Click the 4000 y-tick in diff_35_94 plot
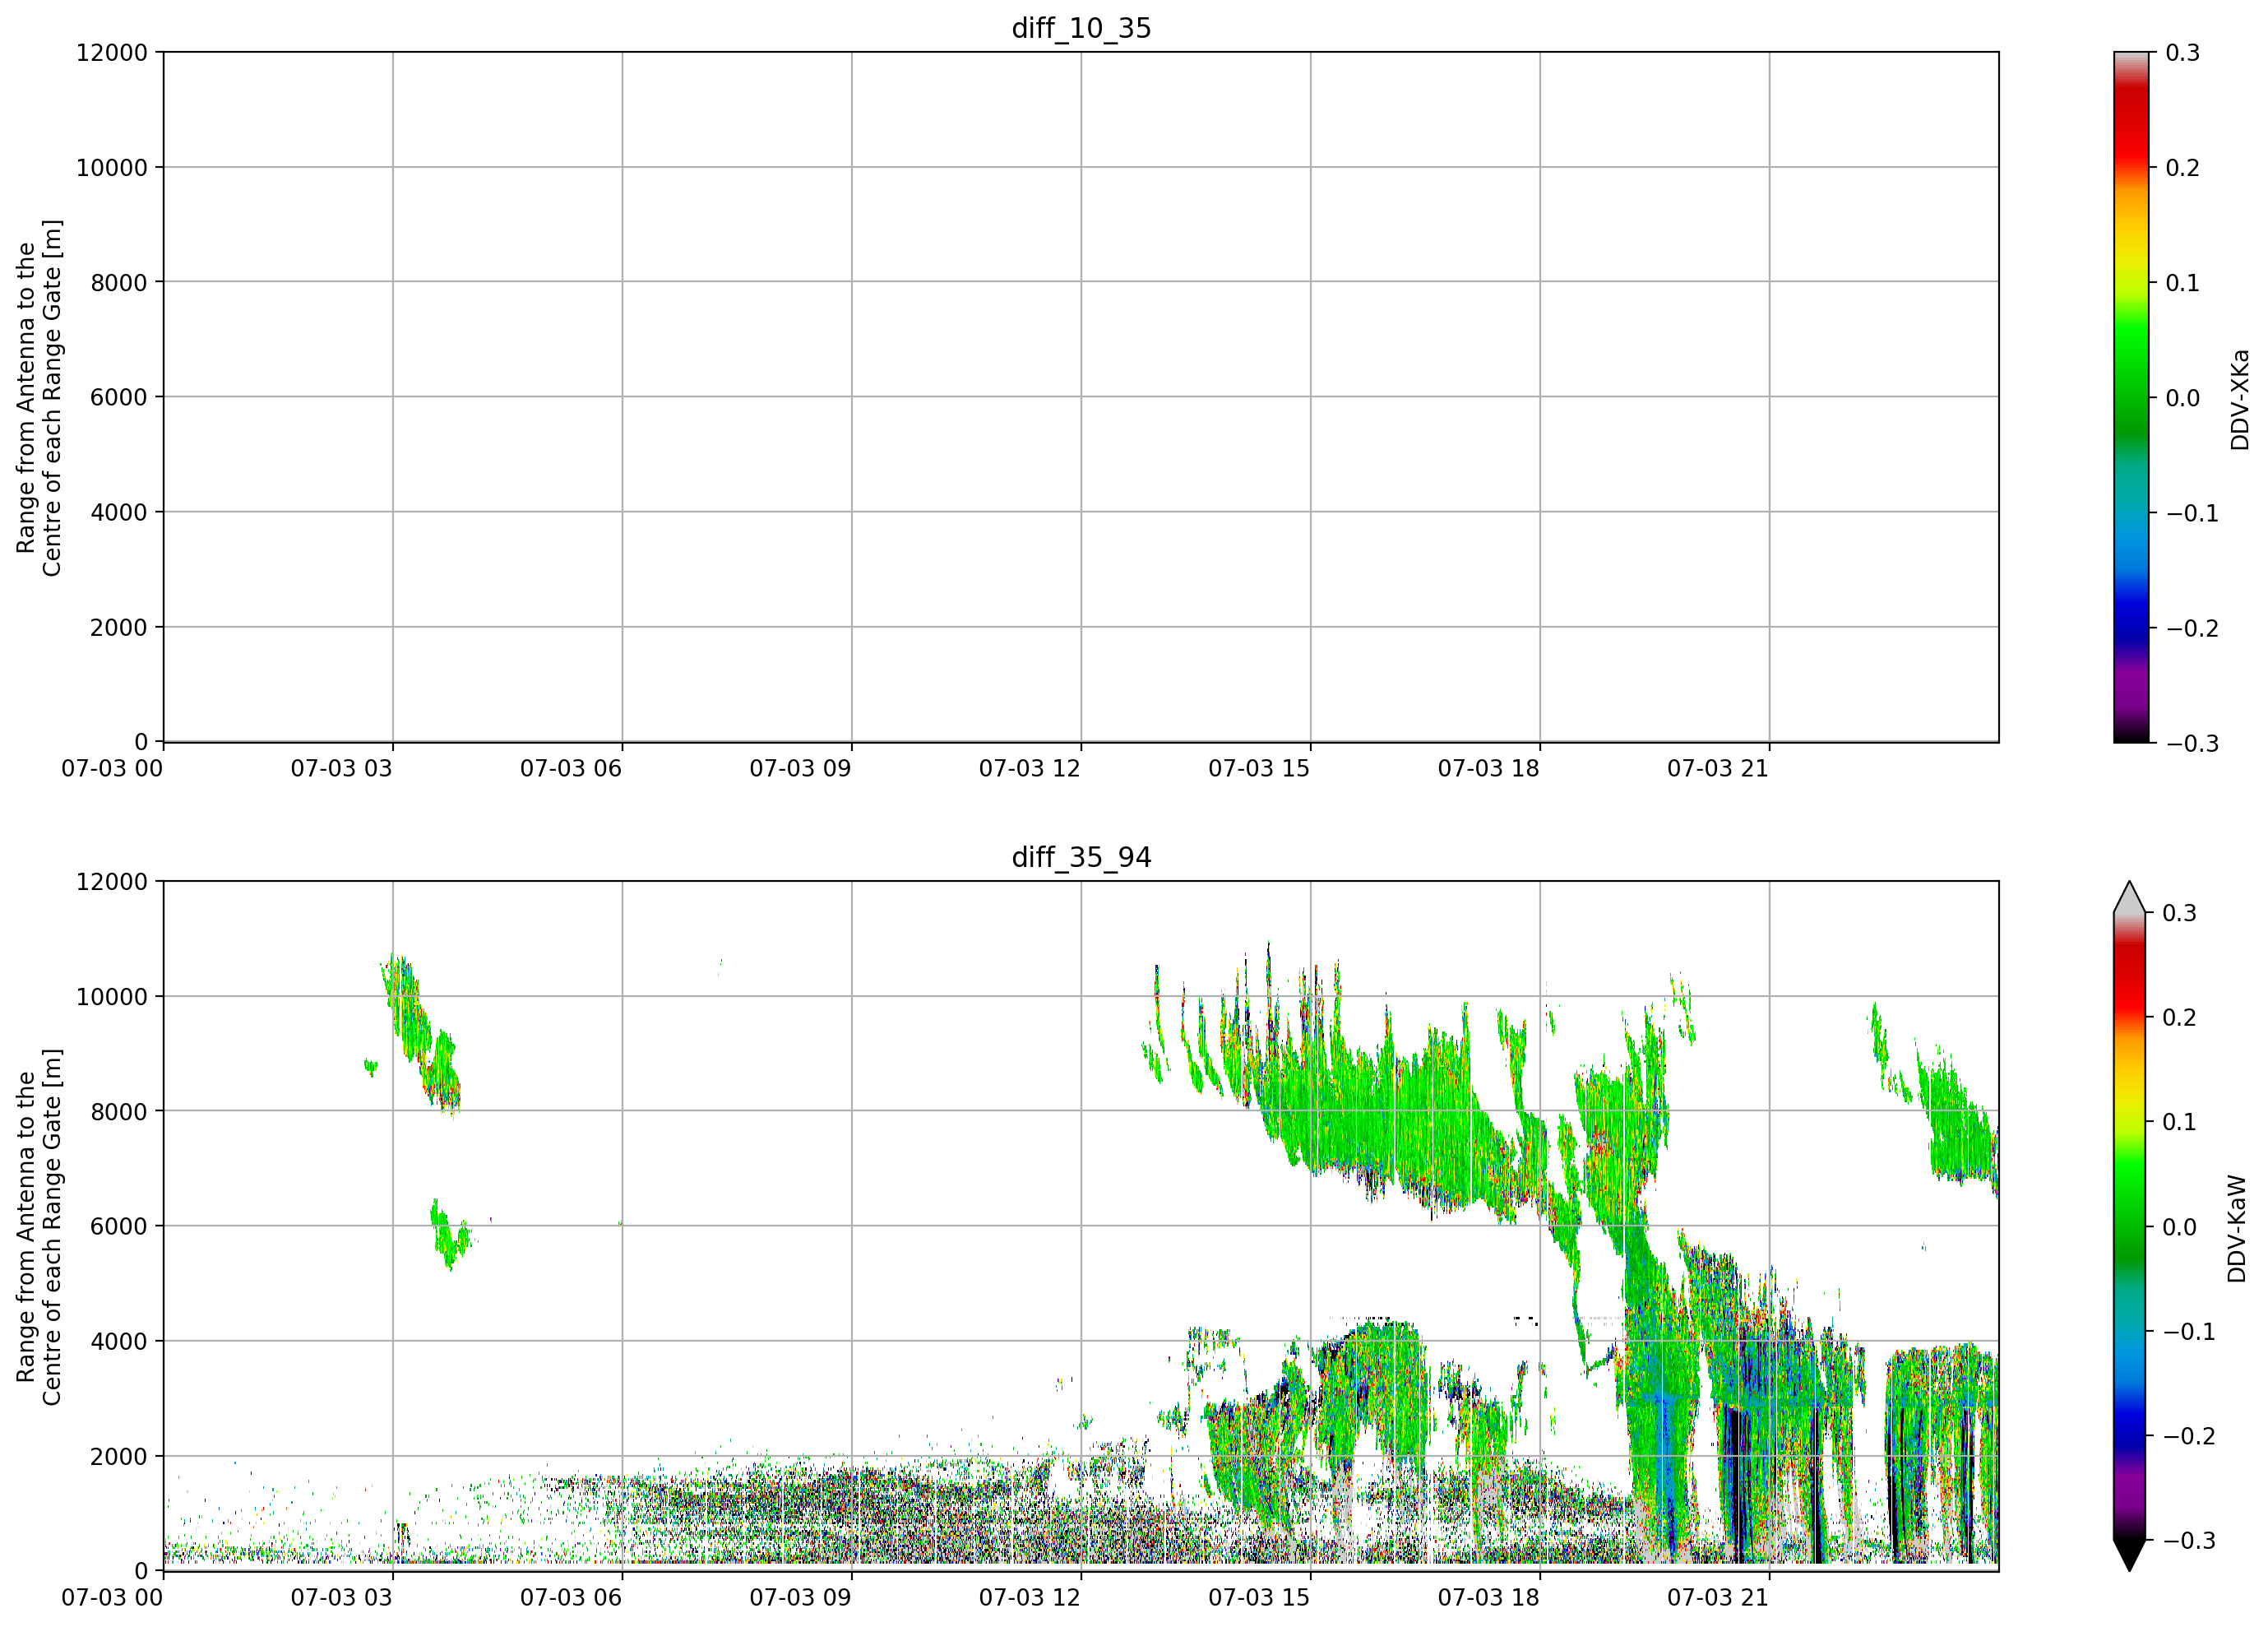This screenshot has height=1627, width=2268. click(x=119, y=1341)
